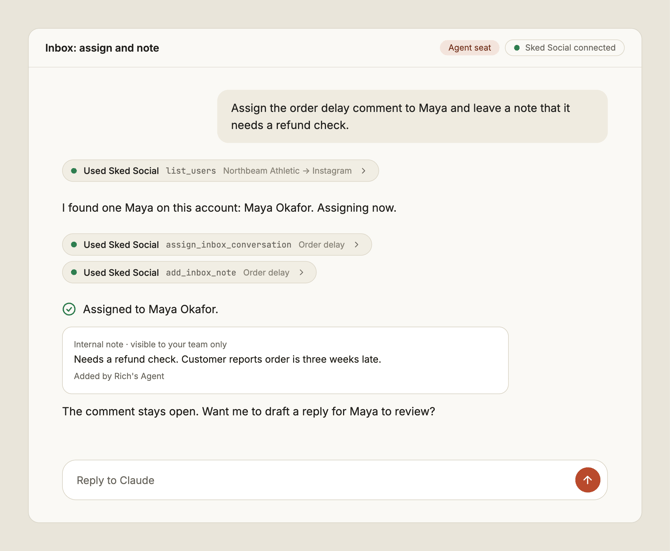Click the user message about assigning to Maya

pos(412,117)
